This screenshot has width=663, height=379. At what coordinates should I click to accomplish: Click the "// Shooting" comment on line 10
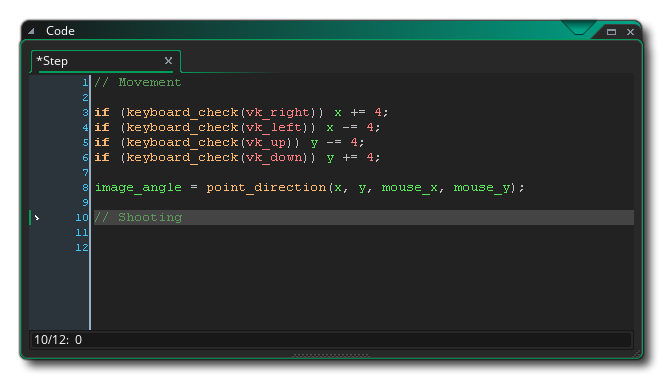coord(138,217)
